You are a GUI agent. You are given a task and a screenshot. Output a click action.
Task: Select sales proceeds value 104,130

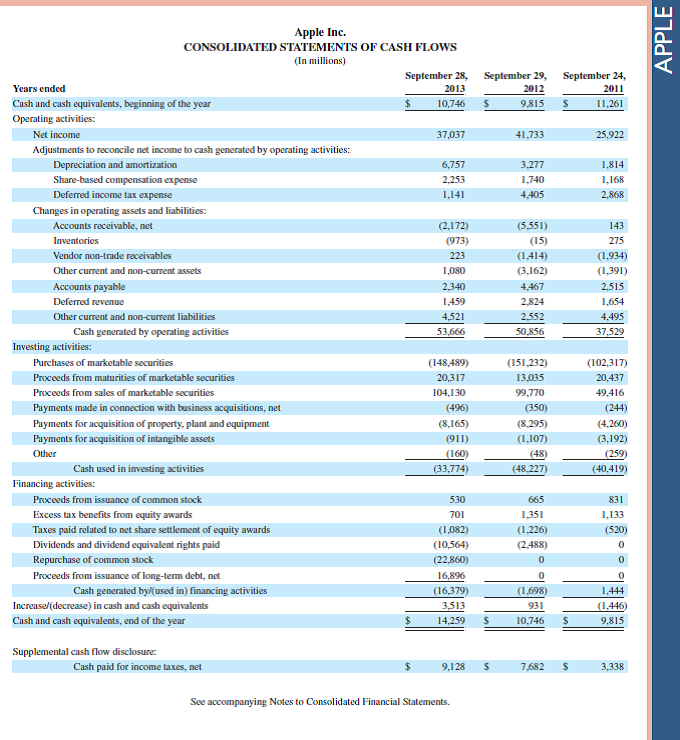448,393
